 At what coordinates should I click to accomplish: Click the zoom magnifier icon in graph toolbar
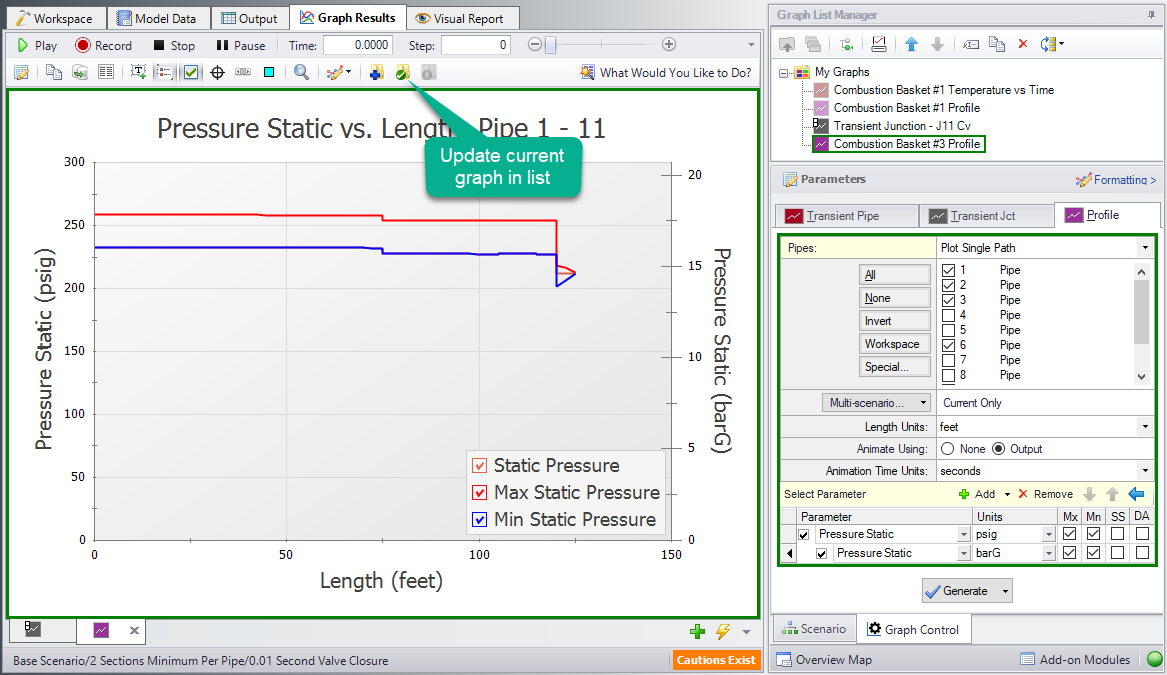301,72
